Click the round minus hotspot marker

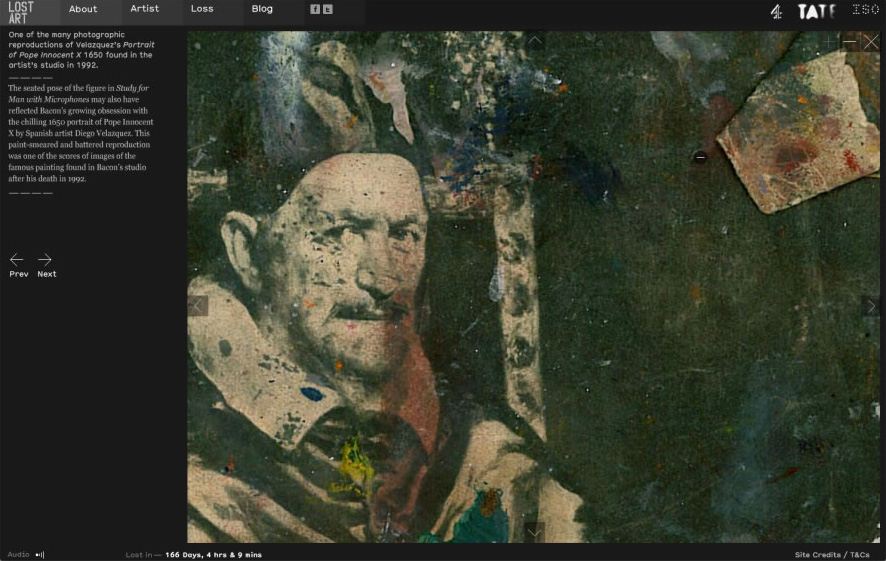pyautogui.click(x=700, y=157)
